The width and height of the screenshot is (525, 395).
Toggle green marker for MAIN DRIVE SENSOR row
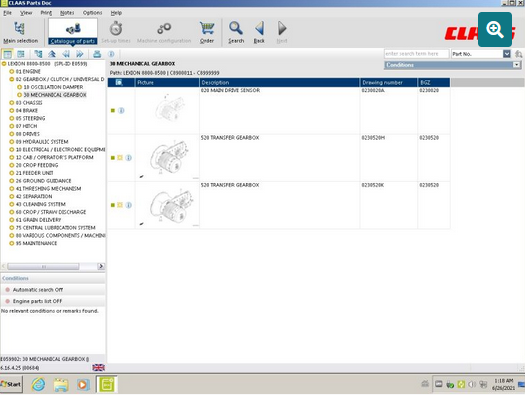[x=113, y=110]
